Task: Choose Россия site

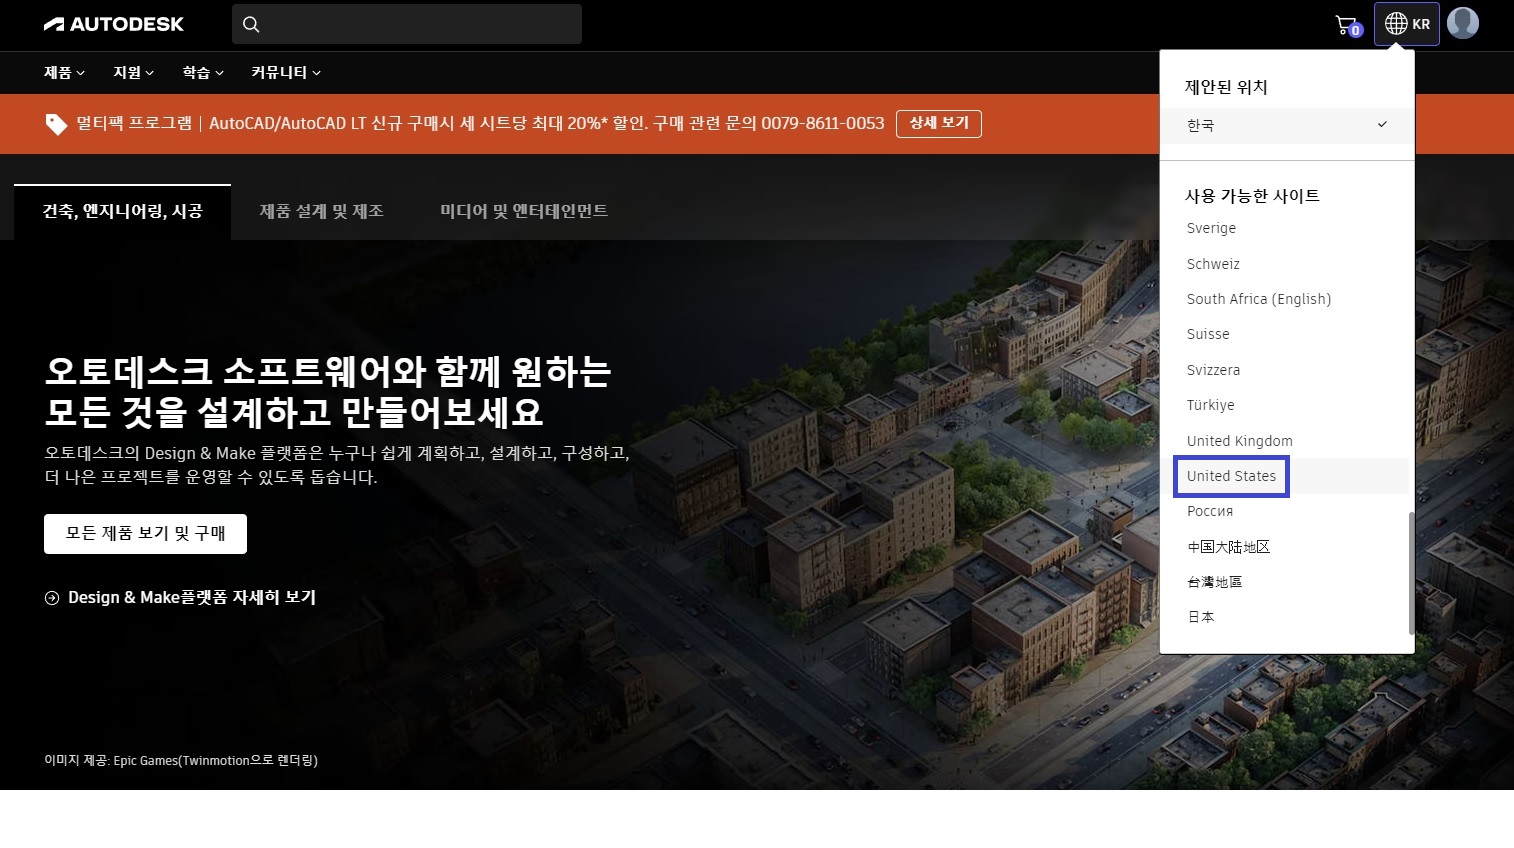Action: click(x=1210, y=511)
